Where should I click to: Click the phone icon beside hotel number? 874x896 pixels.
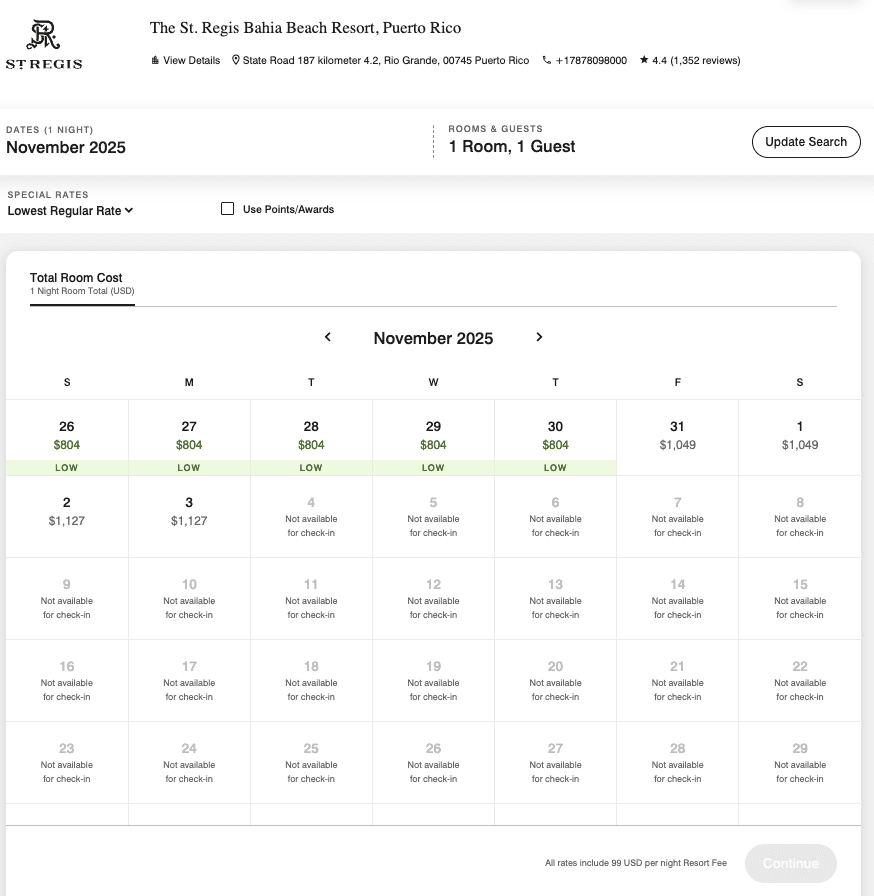click(547, 61)
